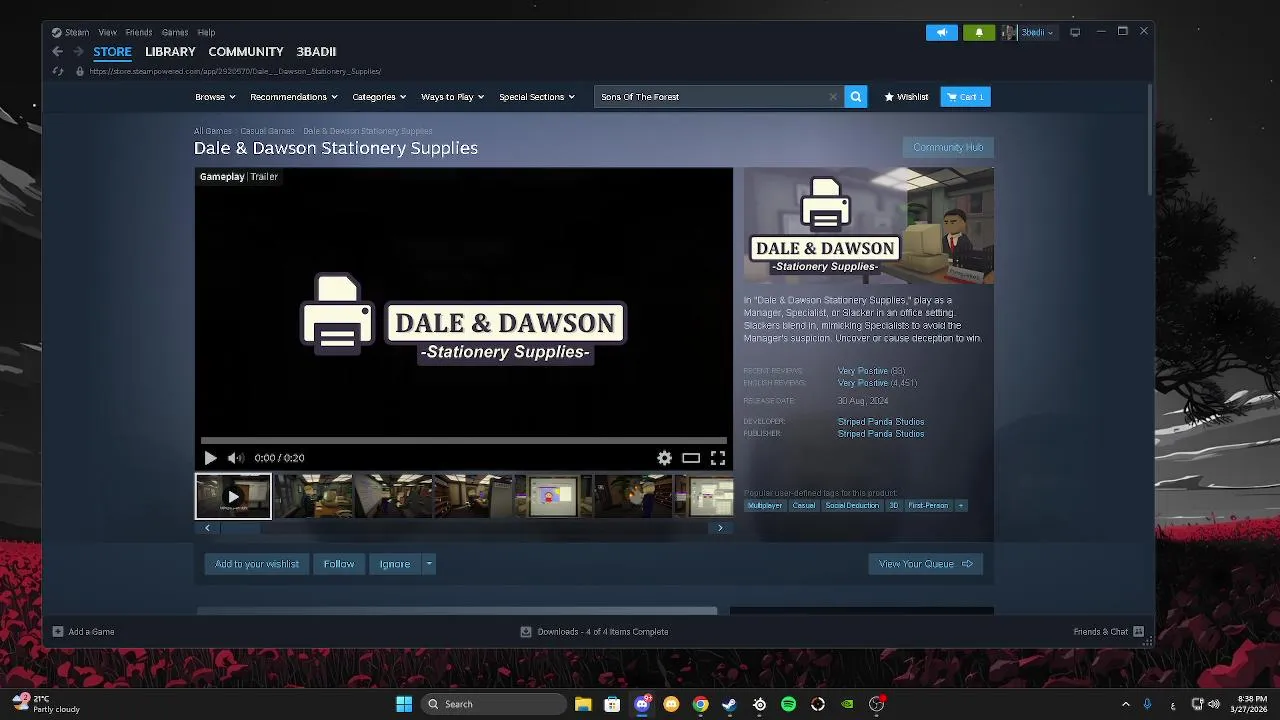
Task: Switch to the LIBRARY tab
Action: coord(170,51)
